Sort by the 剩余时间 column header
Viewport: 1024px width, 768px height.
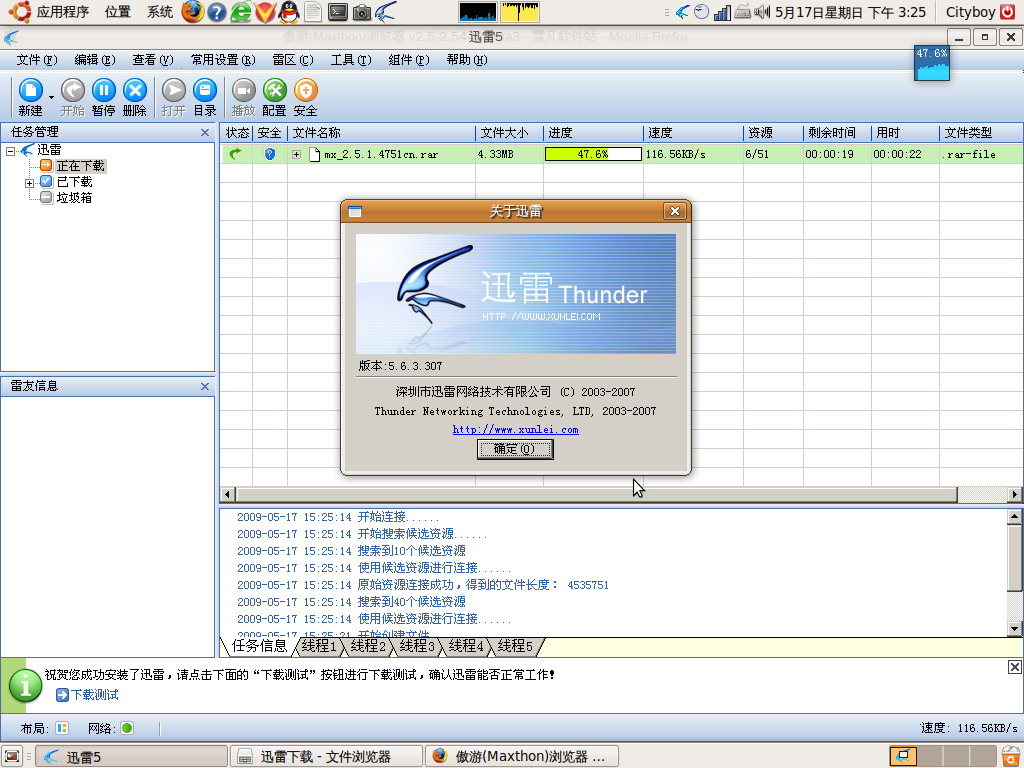[837, 133]
